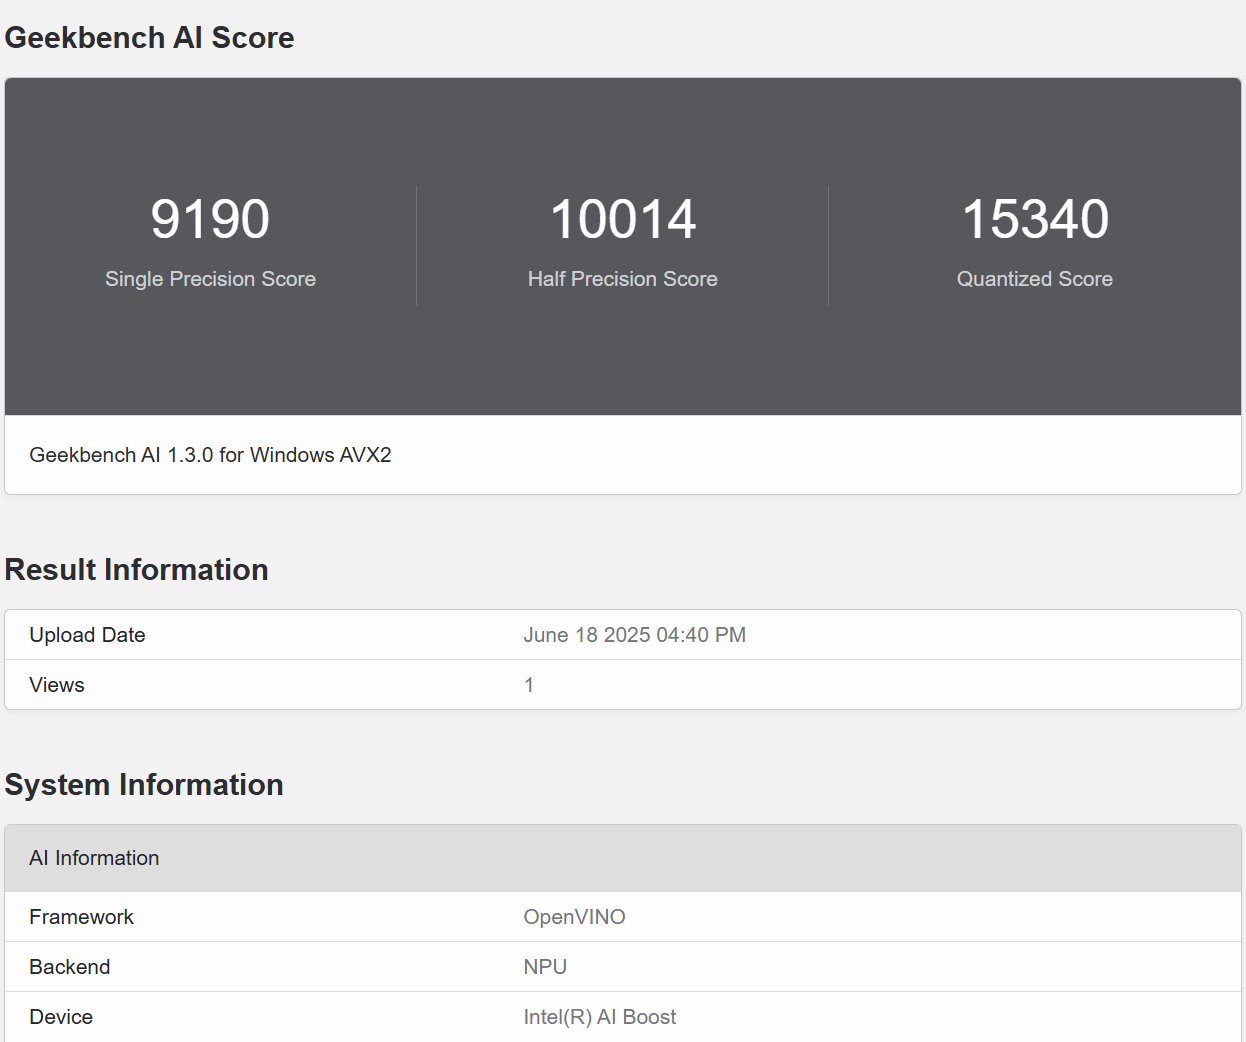Click the Framework row label

81,917
